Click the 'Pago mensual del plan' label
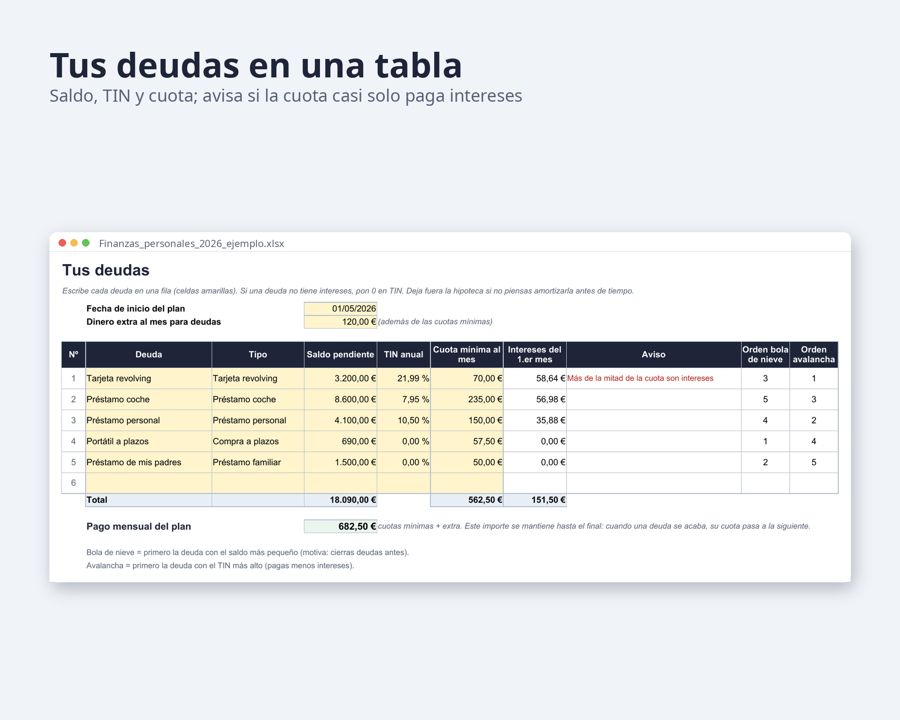The width and height of the screenshot is (900, 720). (138, 527)
